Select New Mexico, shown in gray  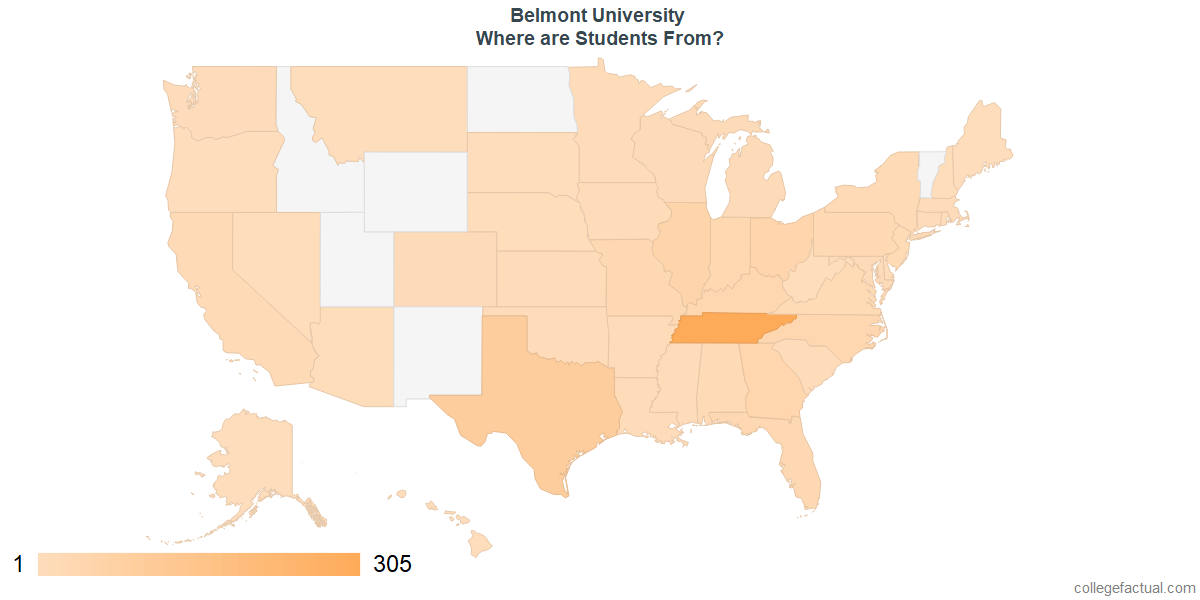437,355
